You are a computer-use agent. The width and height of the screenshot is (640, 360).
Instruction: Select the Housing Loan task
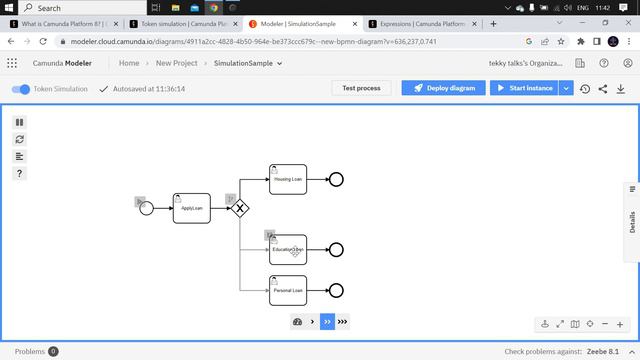coord(288,179)
